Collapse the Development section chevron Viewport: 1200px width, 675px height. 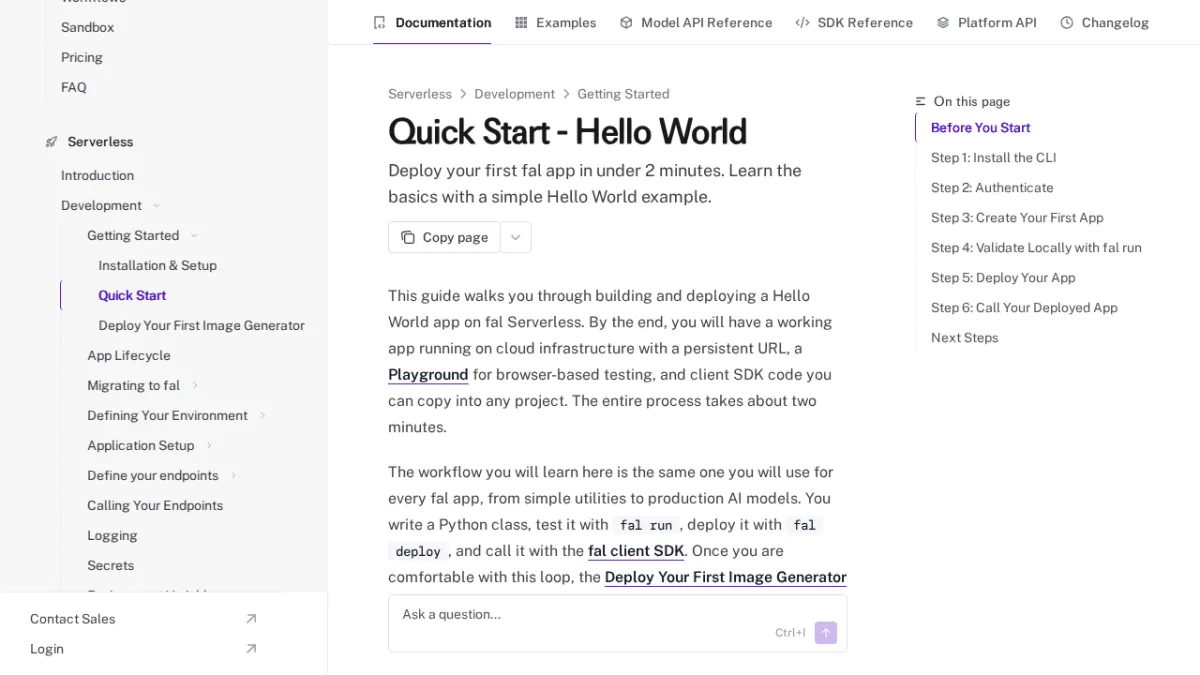pyautogui.click(x=154, y=206)
